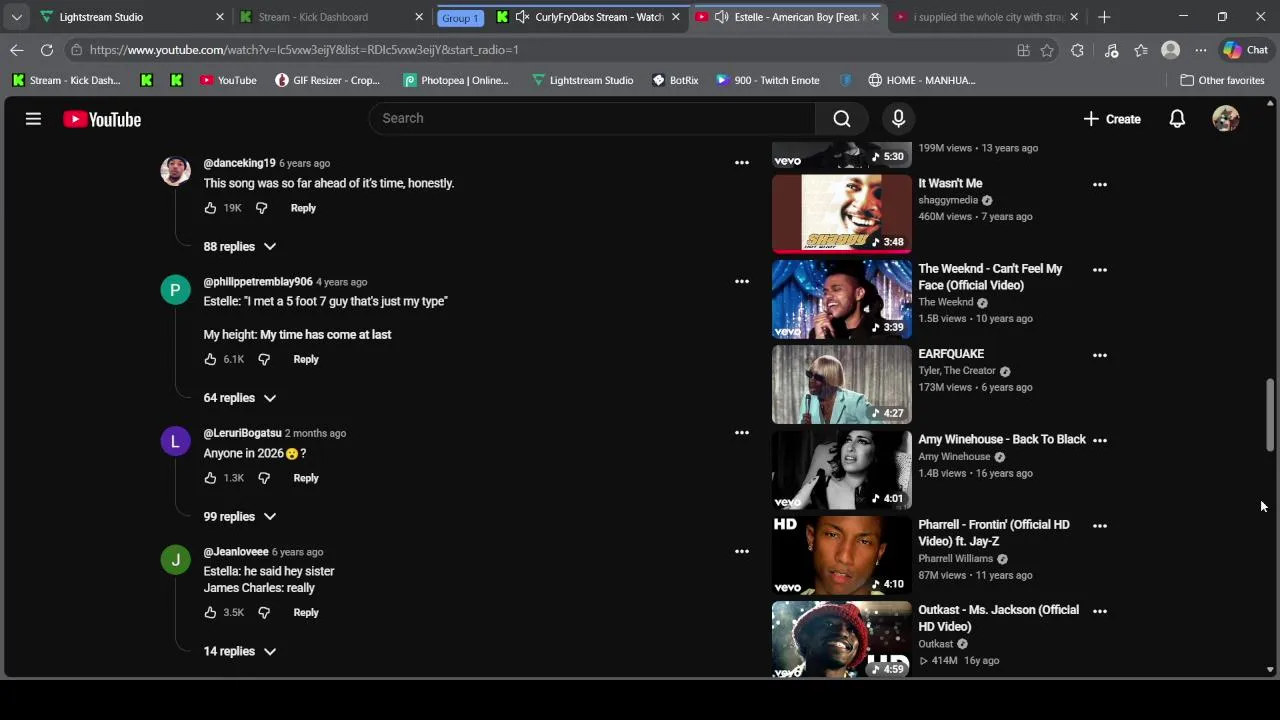Viewport: 1280px width, 720px height.
Task: Open options menu for @LeruriBogatsu comment
Action: tap(742, 433)
